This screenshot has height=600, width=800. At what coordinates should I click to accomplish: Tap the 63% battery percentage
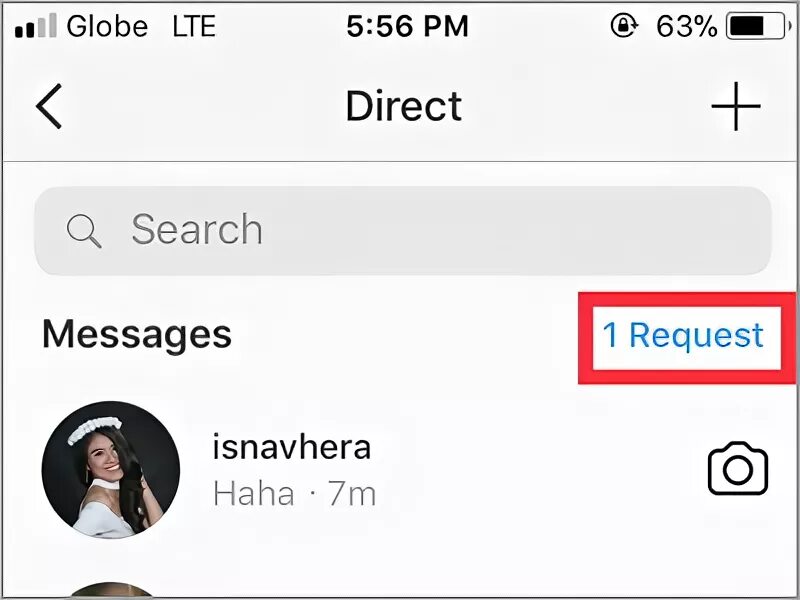(x=686, y=27)
